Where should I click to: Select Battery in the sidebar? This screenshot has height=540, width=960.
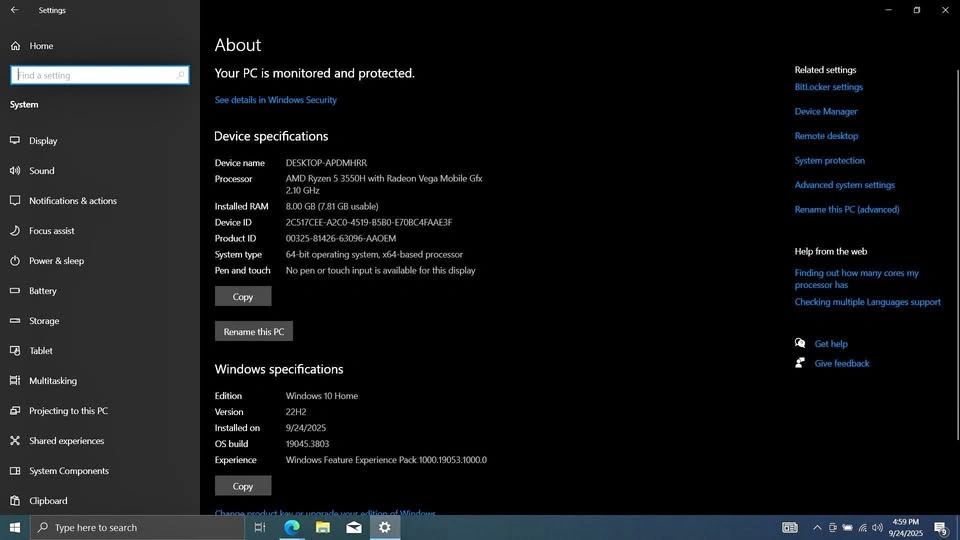point(43,291)
